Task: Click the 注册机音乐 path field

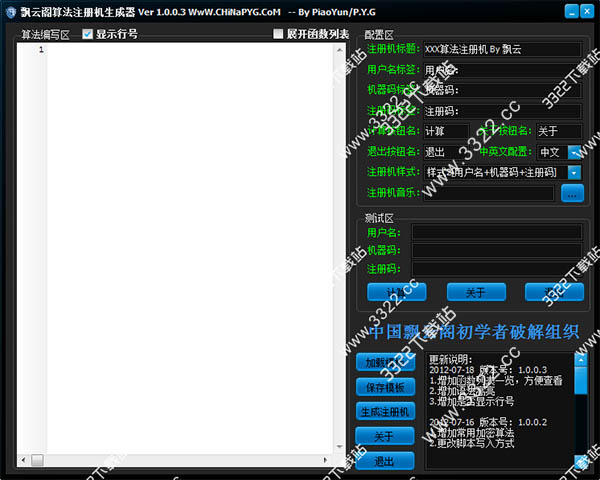Action: 489,193
